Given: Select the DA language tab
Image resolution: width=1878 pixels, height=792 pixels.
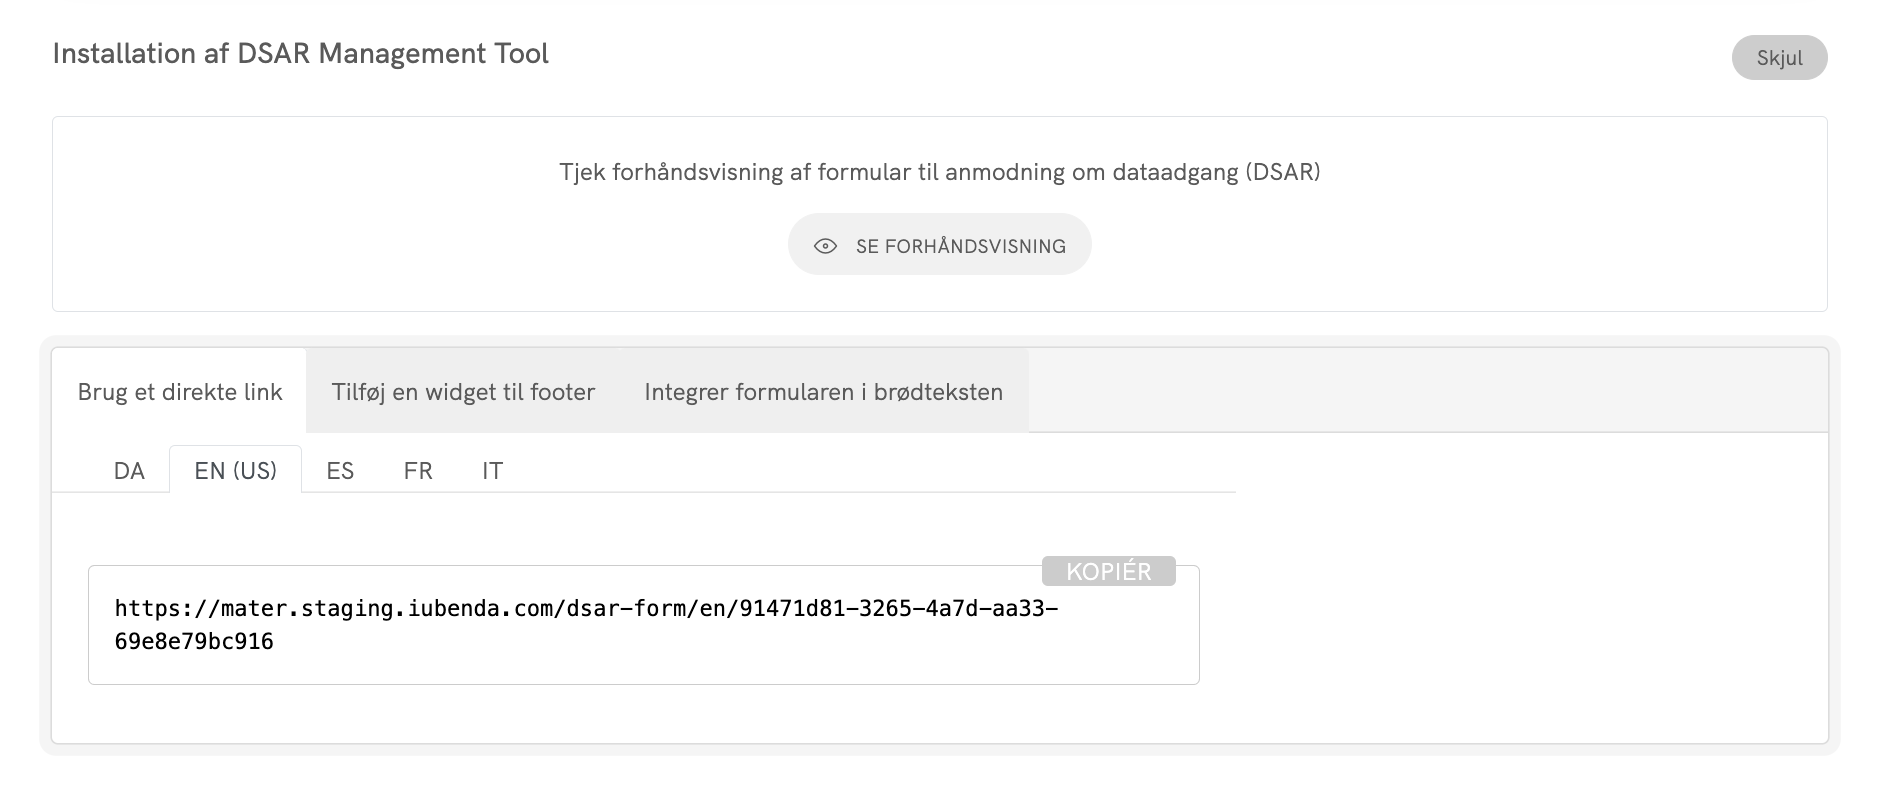Looking at the screenshot, I should pyautogui.click(x=129, y=471).
